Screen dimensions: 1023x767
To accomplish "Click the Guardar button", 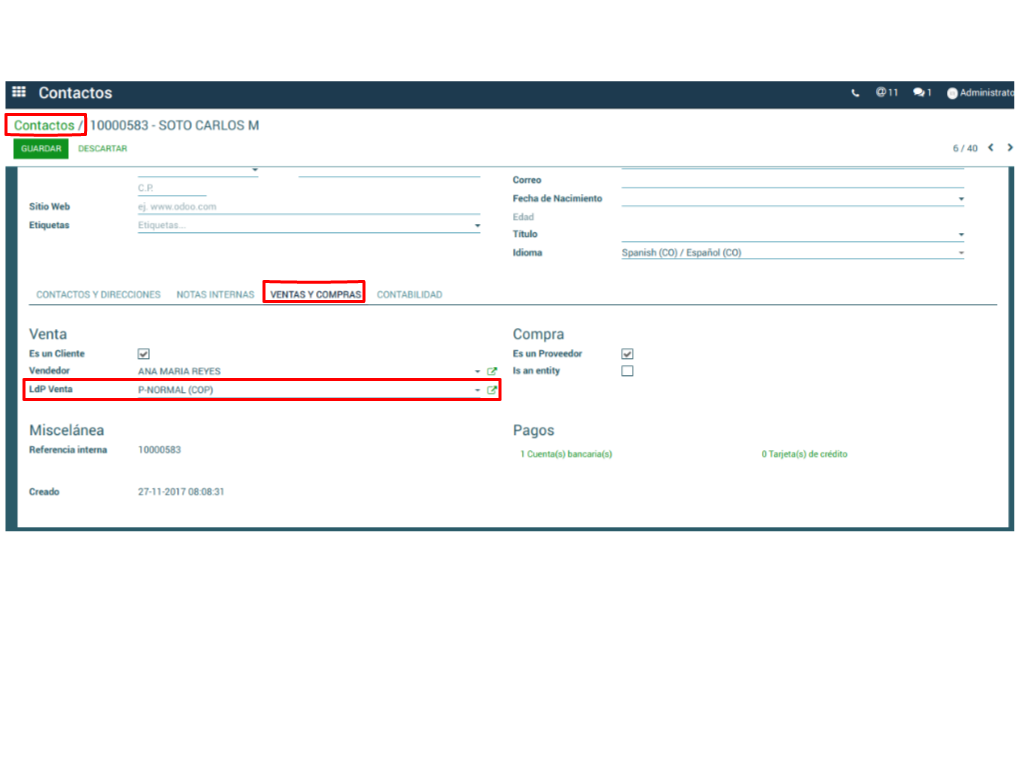I will (41, 149).
